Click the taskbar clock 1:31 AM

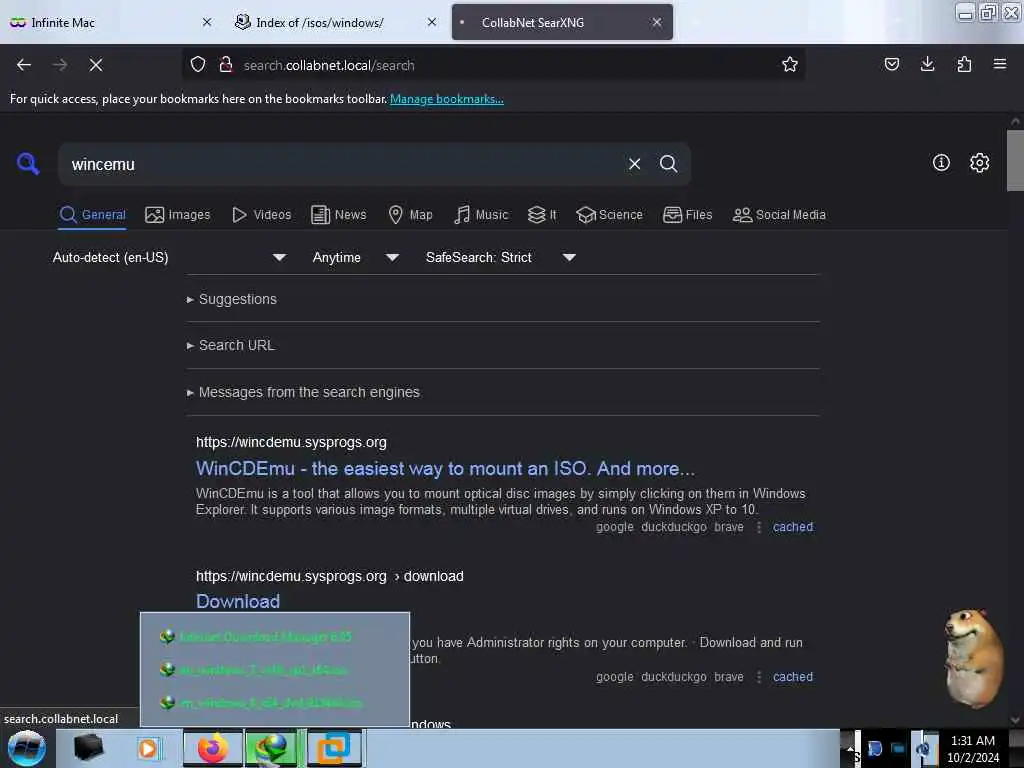972,749
